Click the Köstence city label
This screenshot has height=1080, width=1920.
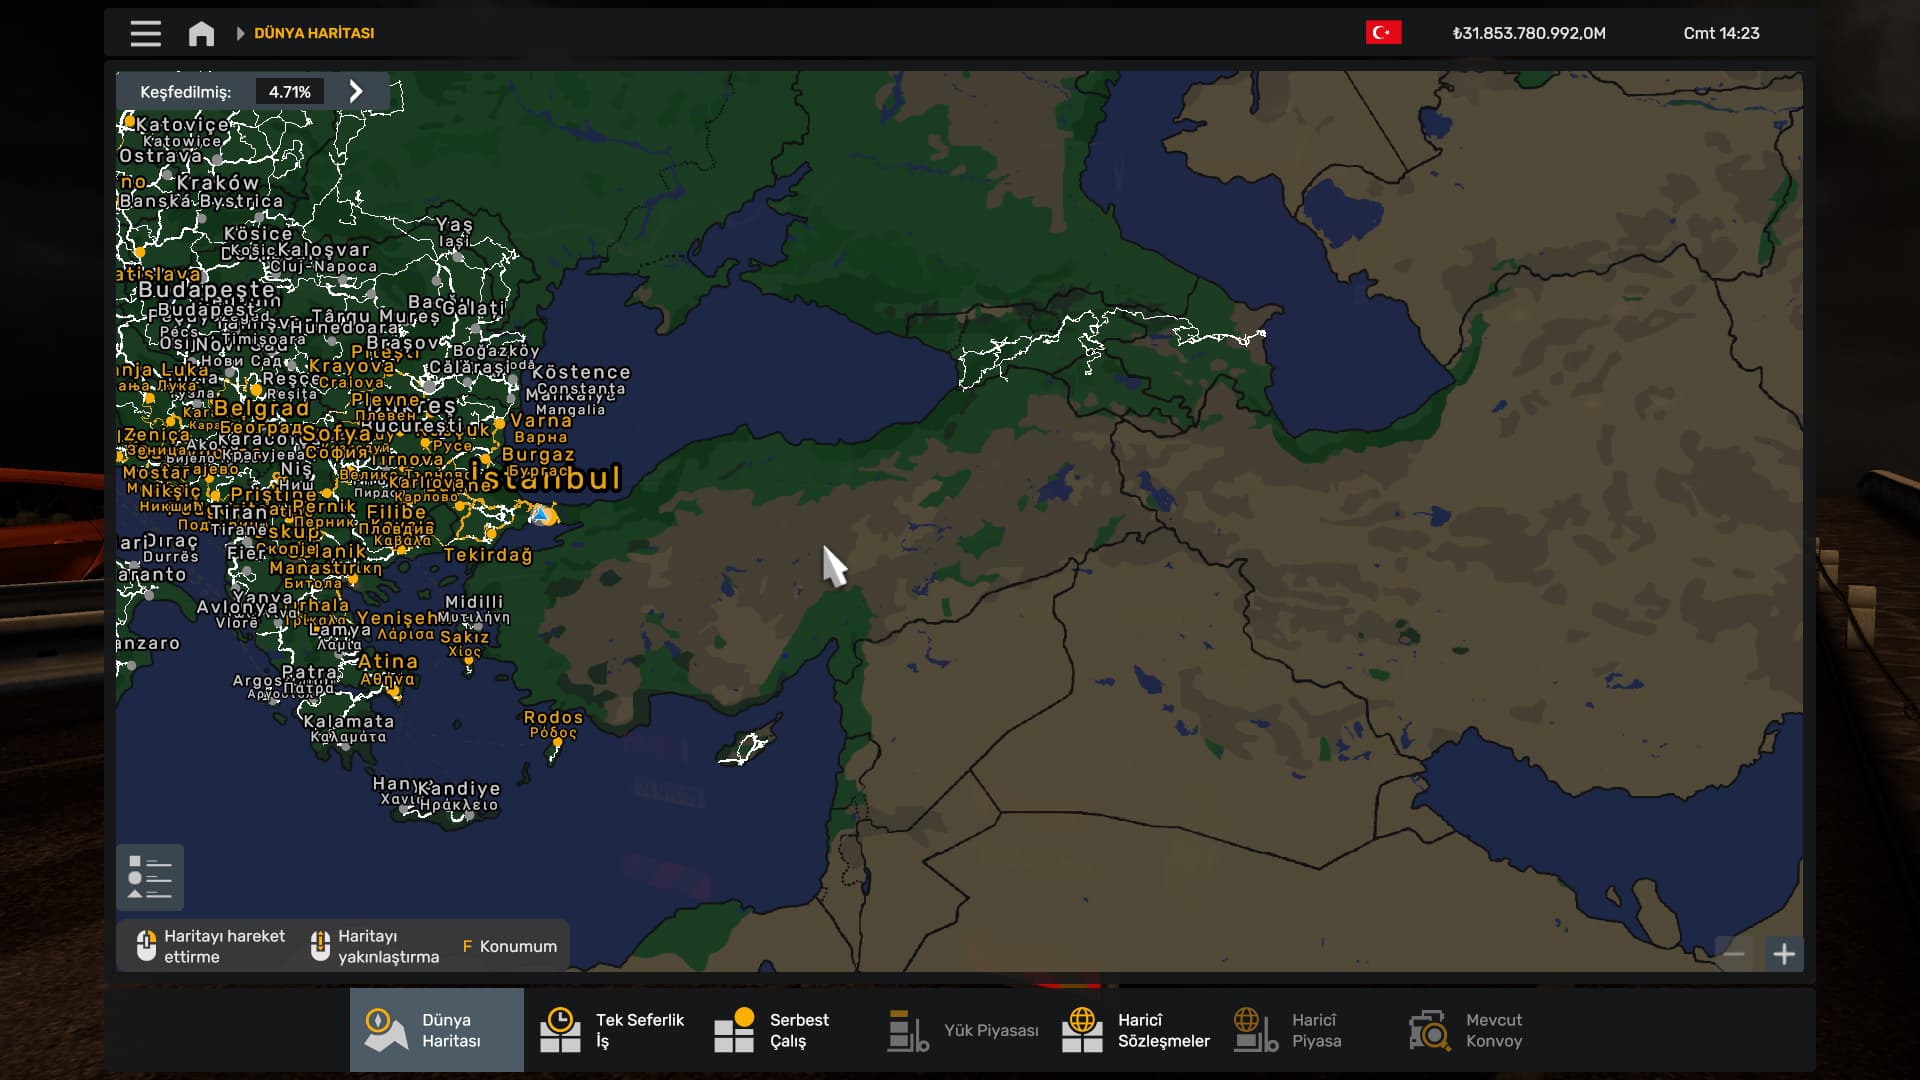pos(582,372)
